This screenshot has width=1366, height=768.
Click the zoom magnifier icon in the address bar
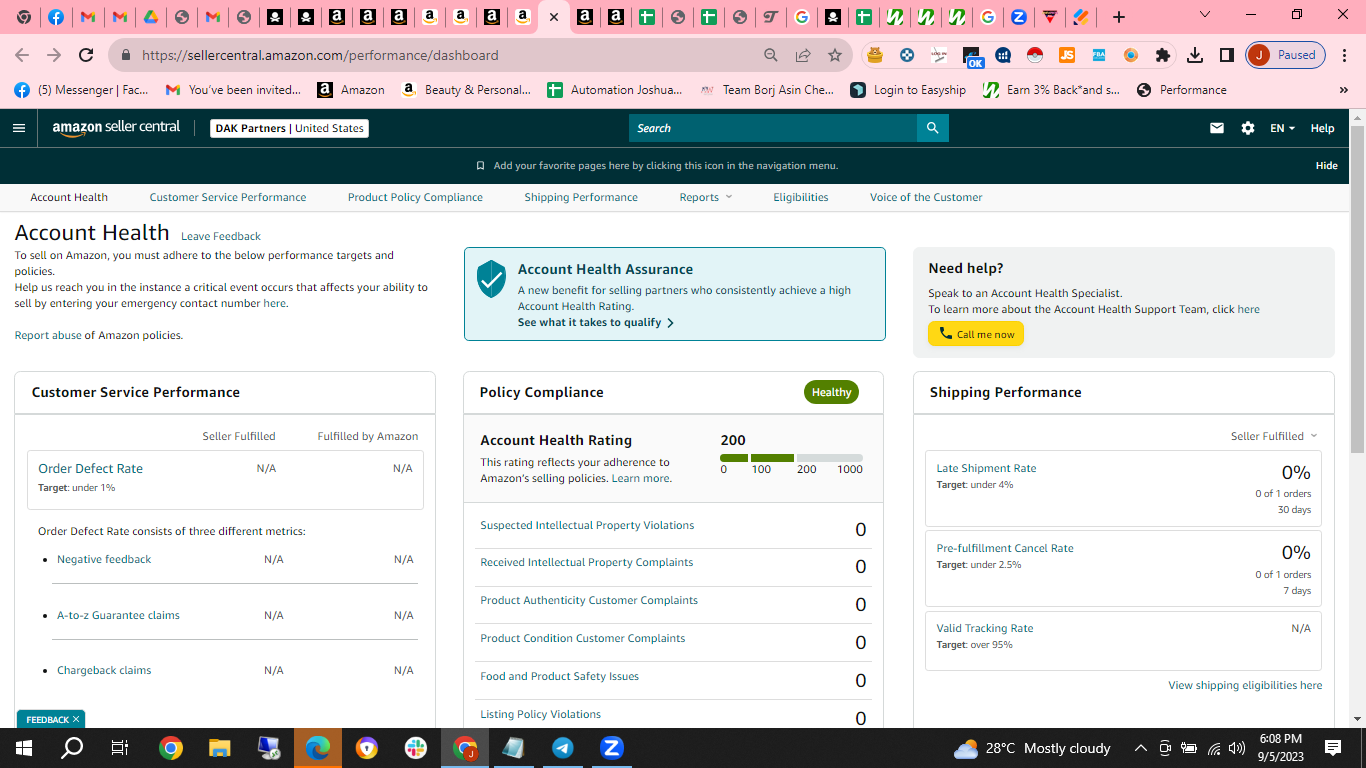click(x=770, y=55)
